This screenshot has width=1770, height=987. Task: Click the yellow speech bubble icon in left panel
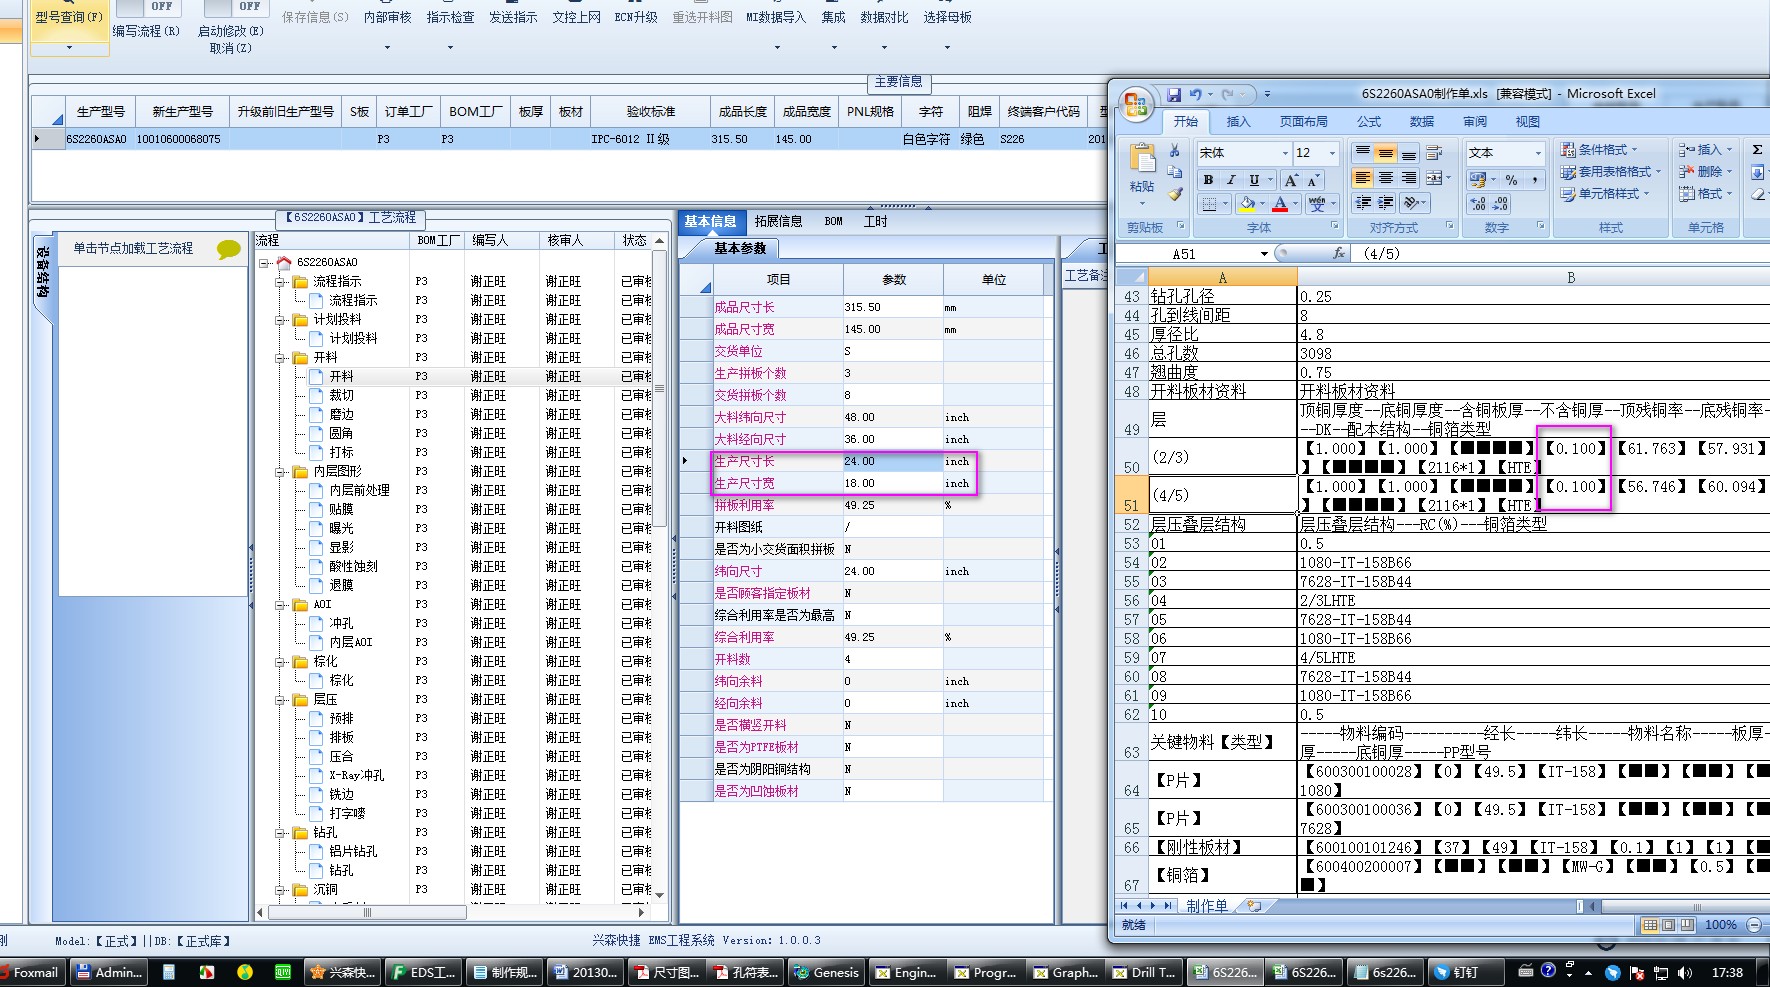tap(228, 249)
